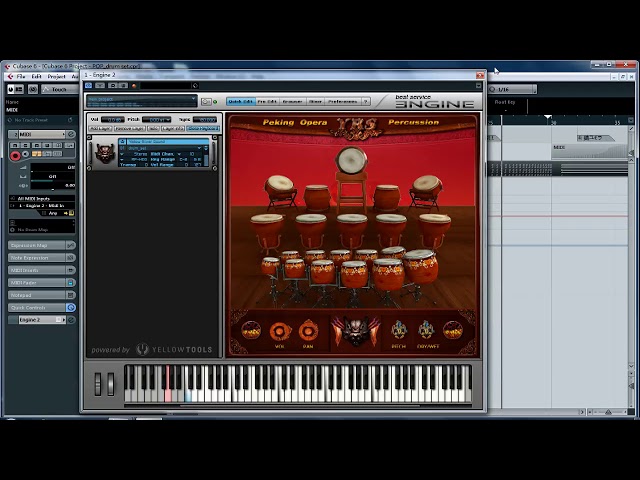Open All MIDI Inputs selector
This screenshot has width=640, height=480.
pyautogui.click(x=42, y=198)
